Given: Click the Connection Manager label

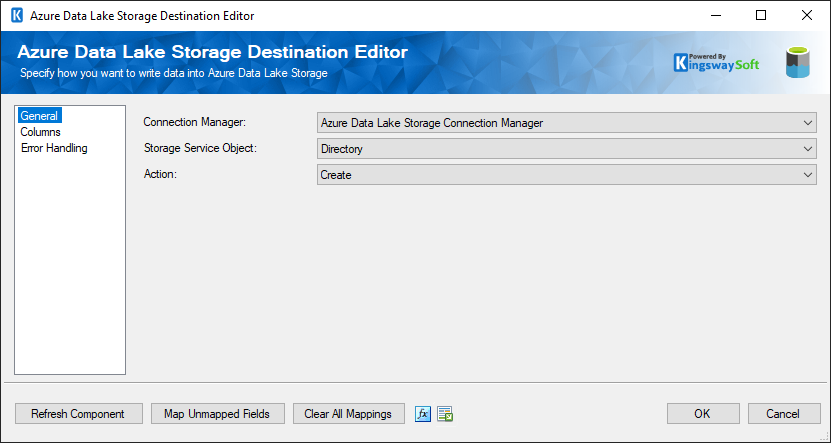Looking at the screenshot, I should [x=195, y=122].
